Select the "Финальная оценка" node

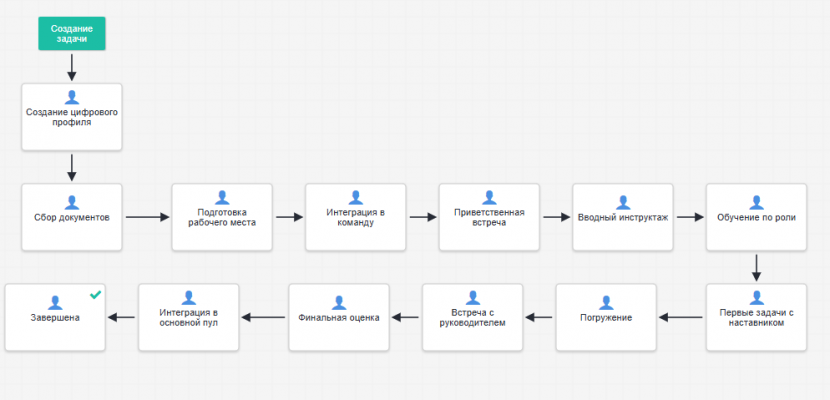click(x=339, y=317)
